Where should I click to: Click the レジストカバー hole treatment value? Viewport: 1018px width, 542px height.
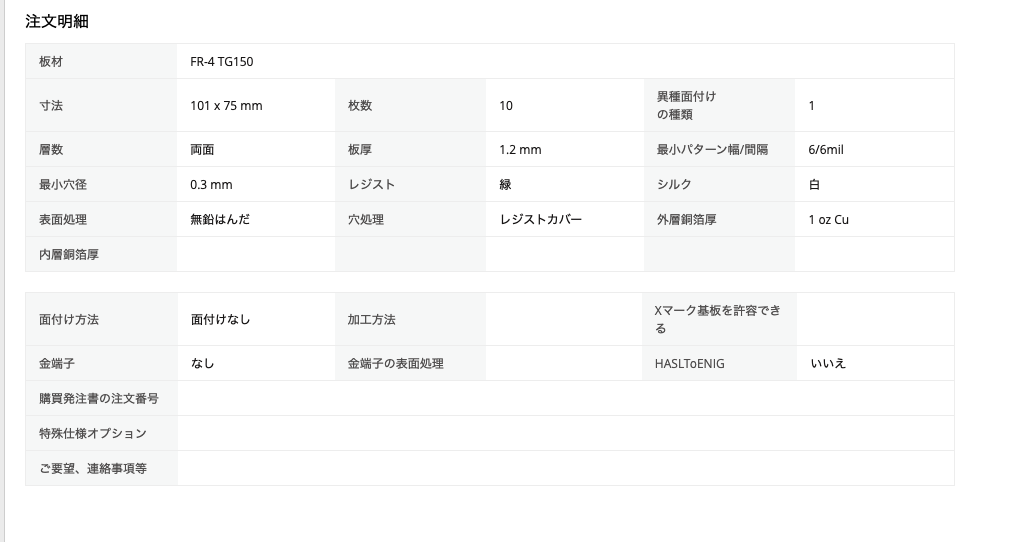pyautogui.click(x=540, y=220)
